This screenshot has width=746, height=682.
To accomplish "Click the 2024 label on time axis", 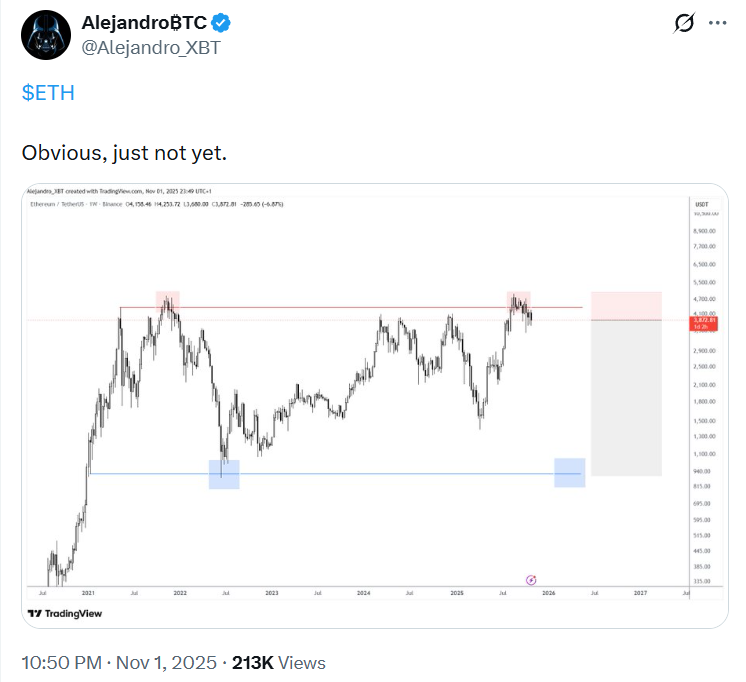I will [x=363, y=593].
